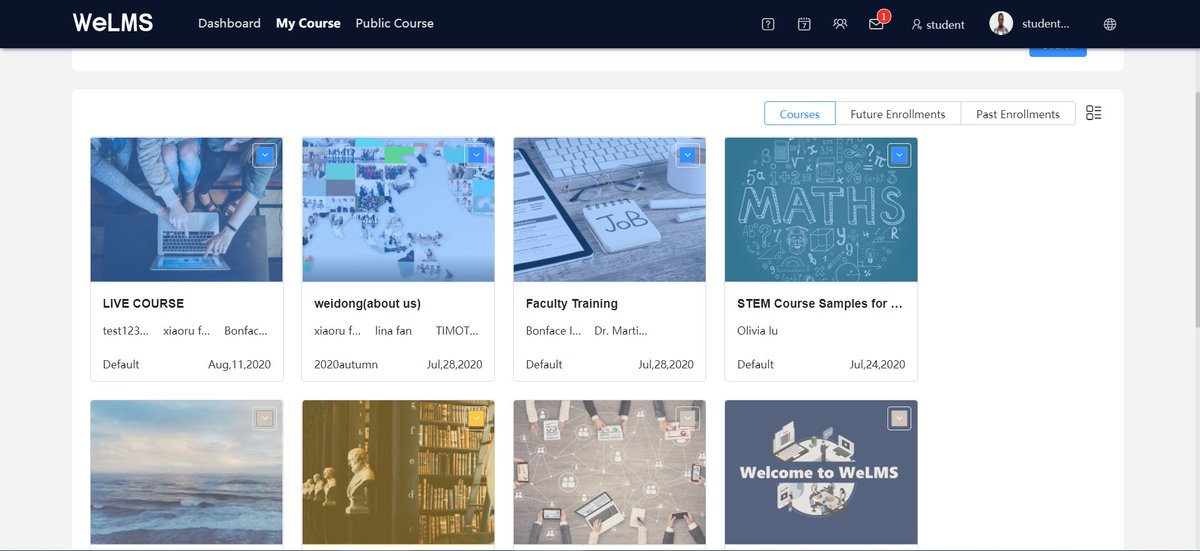Expand the network meeting card dropdown arrow
This screenshot has height=551, width=1200.
click(x=687, y=418)
